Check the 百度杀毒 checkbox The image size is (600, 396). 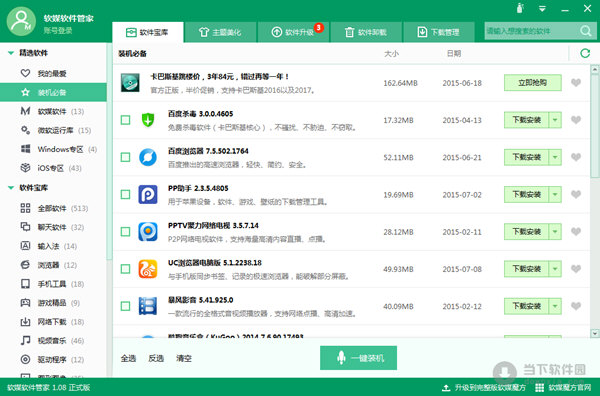[125, 120]
